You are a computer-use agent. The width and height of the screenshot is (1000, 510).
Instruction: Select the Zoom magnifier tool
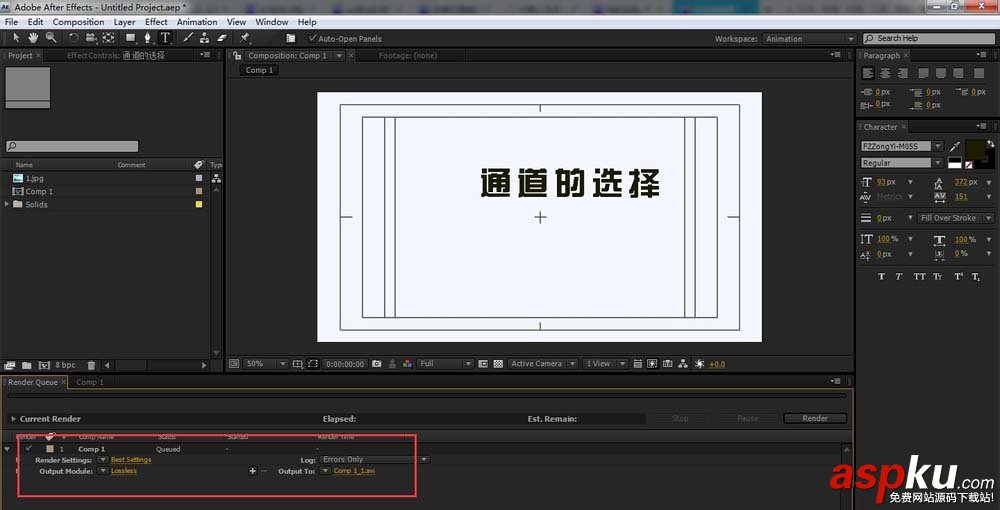[51, 38]
